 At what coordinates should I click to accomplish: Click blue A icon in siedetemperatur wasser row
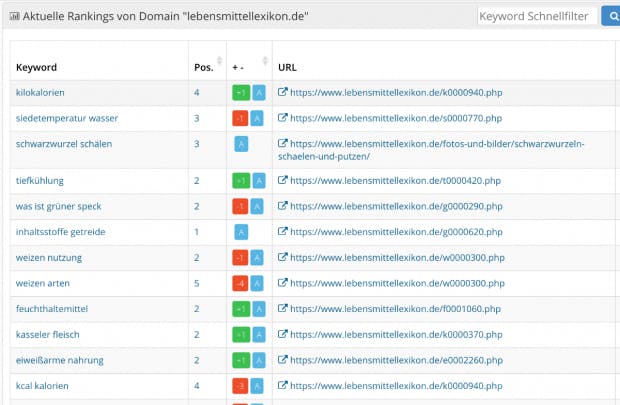257,118
